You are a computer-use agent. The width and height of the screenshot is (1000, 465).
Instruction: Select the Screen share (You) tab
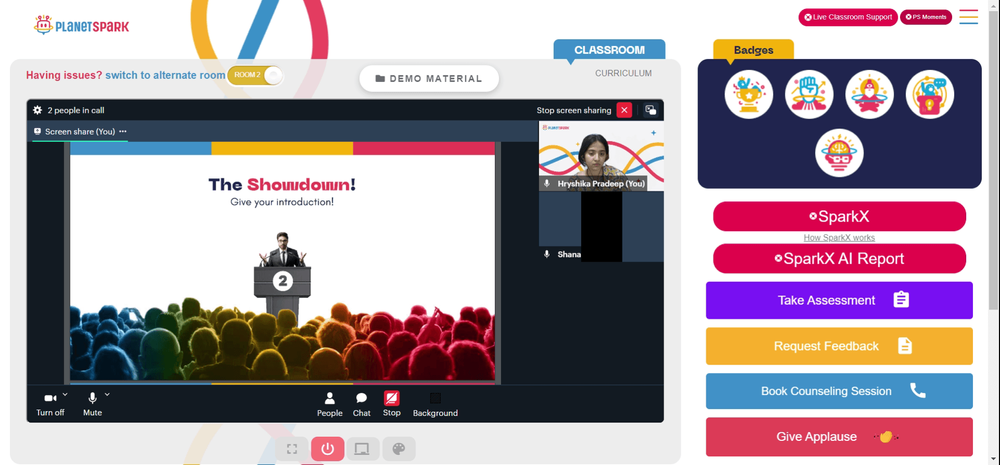tap(80, 131)
